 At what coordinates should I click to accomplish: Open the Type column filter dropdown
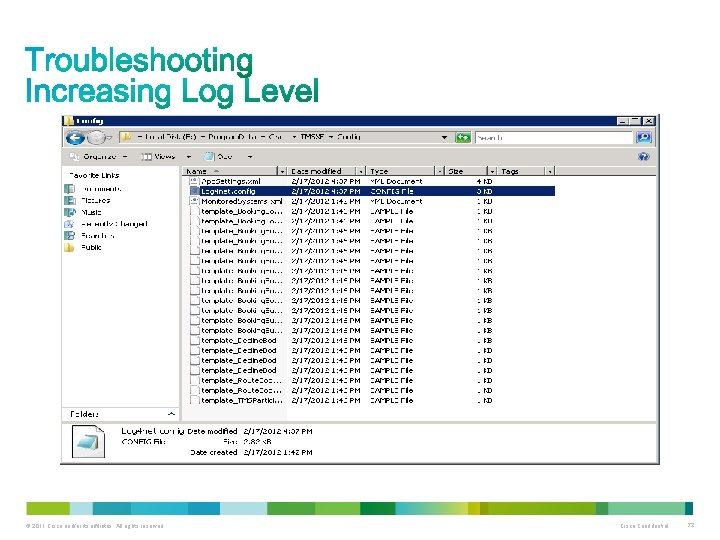click(439, 171)
